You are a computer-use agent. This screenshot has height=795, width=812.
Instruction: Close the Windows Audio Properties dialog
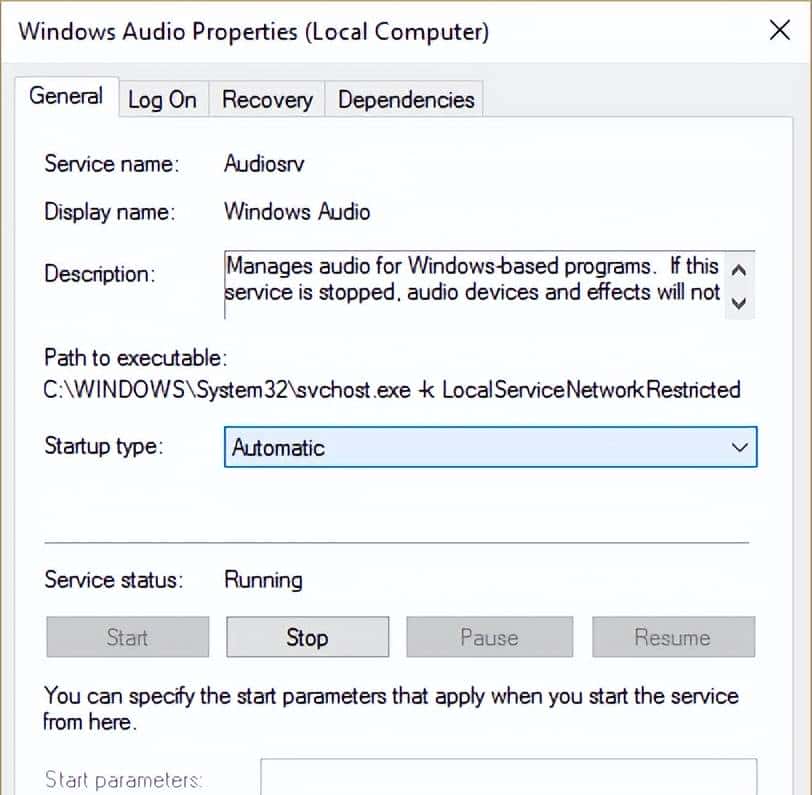[779, 30]
